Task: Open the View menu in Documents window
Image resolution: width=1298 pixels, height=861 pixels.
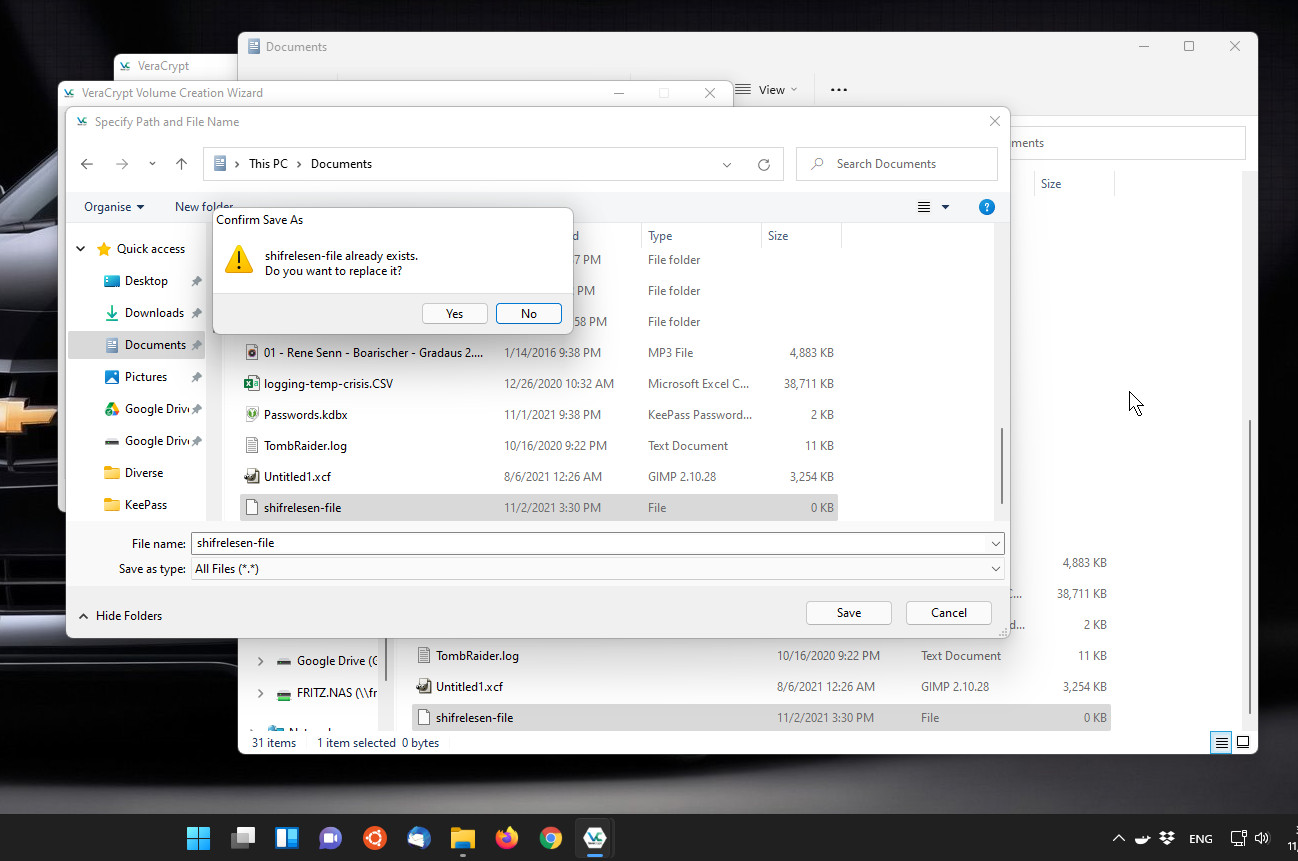Action: click(x=767, y=90)
